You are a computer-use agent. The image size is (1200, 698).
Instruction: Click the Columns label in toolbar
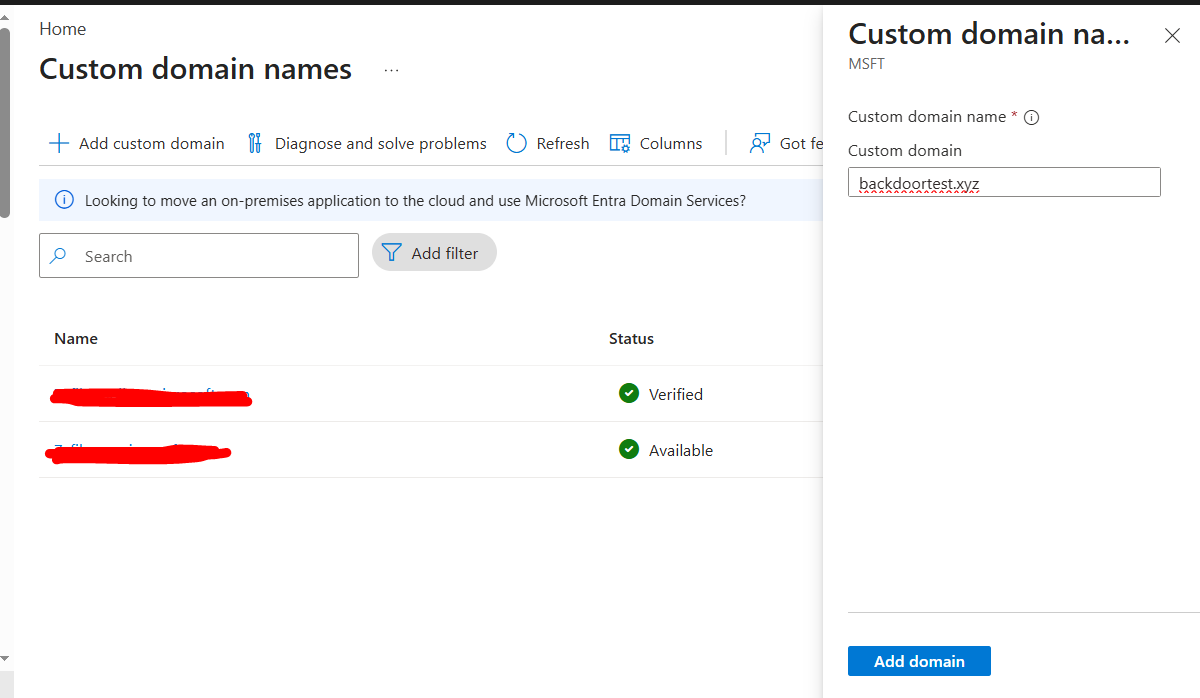point(671,143)
